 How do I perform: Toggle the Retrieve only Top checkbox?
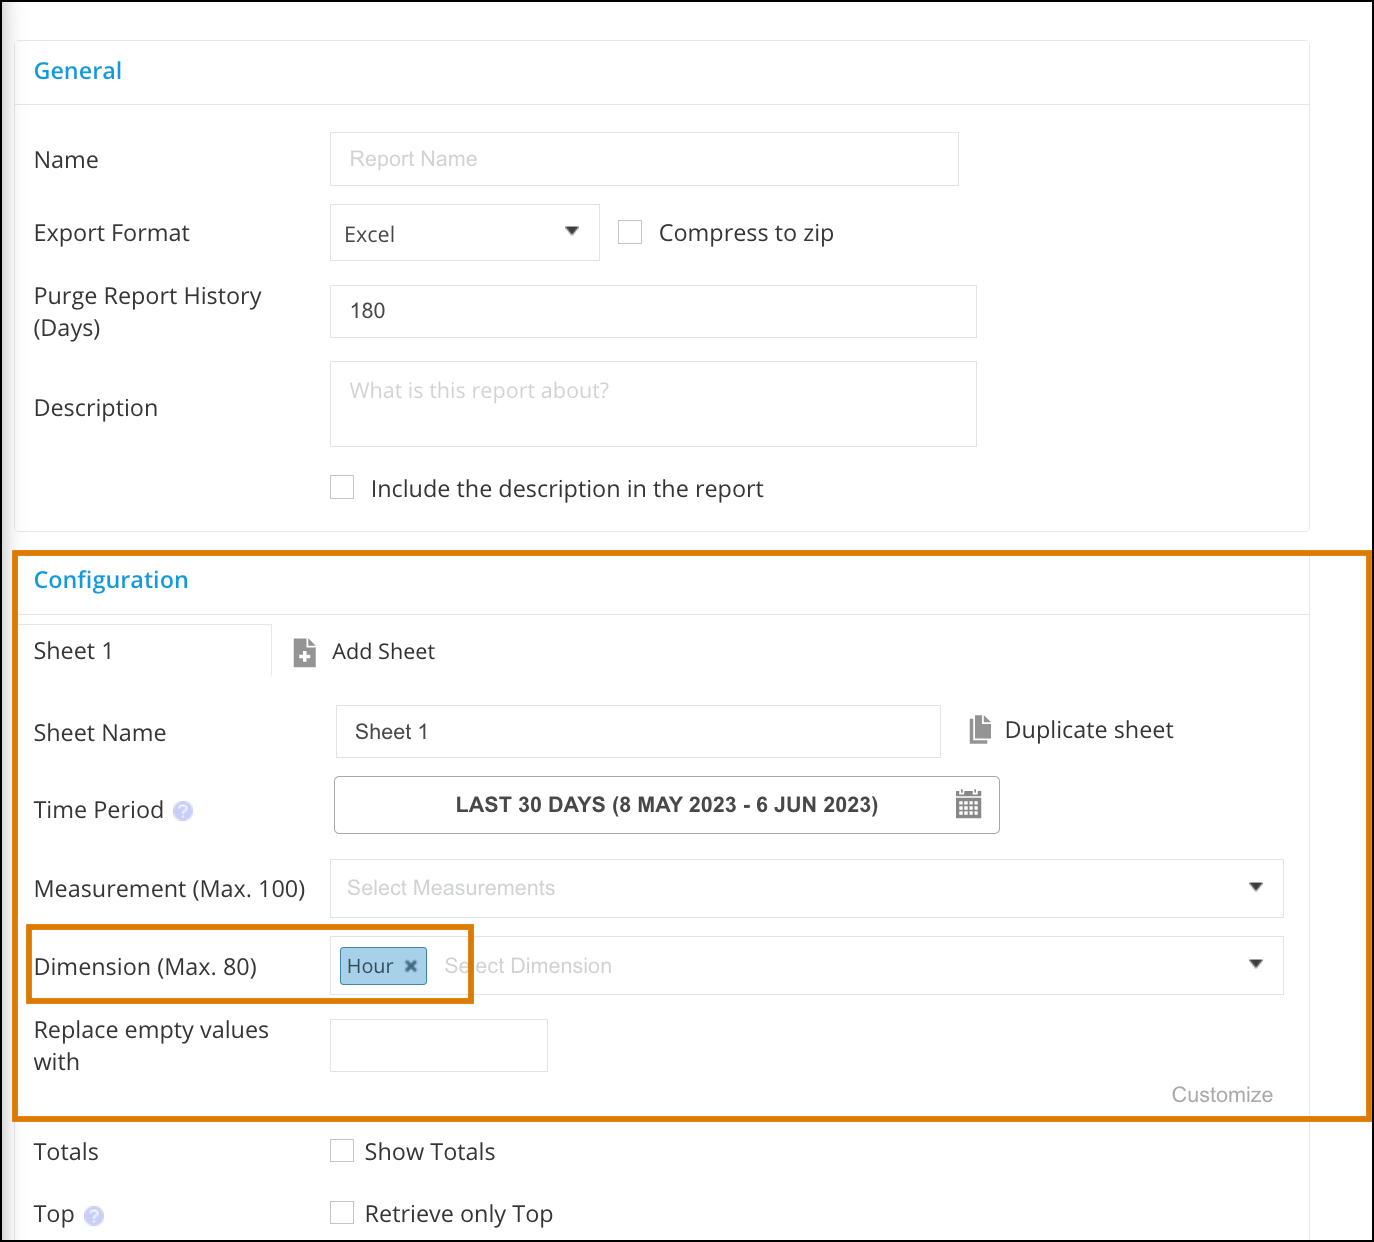342,1213
